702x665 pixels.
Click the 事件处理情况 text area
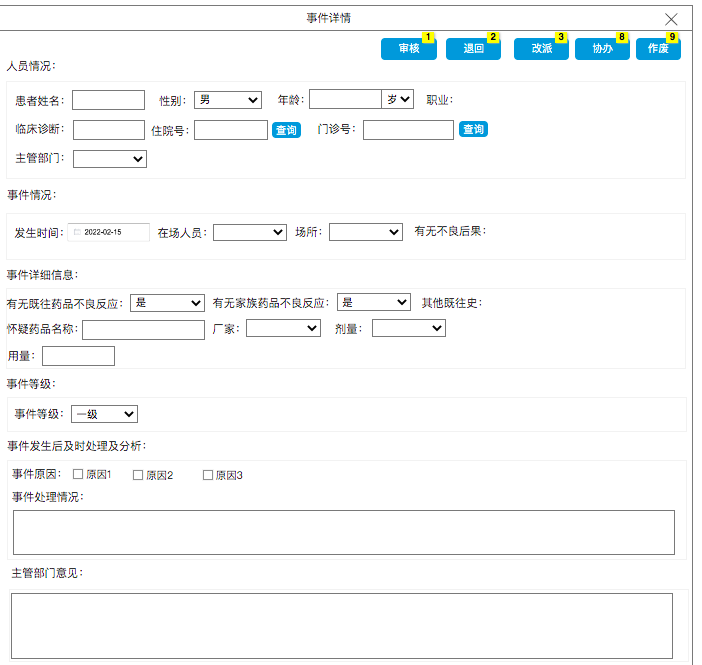pos(344,532)
